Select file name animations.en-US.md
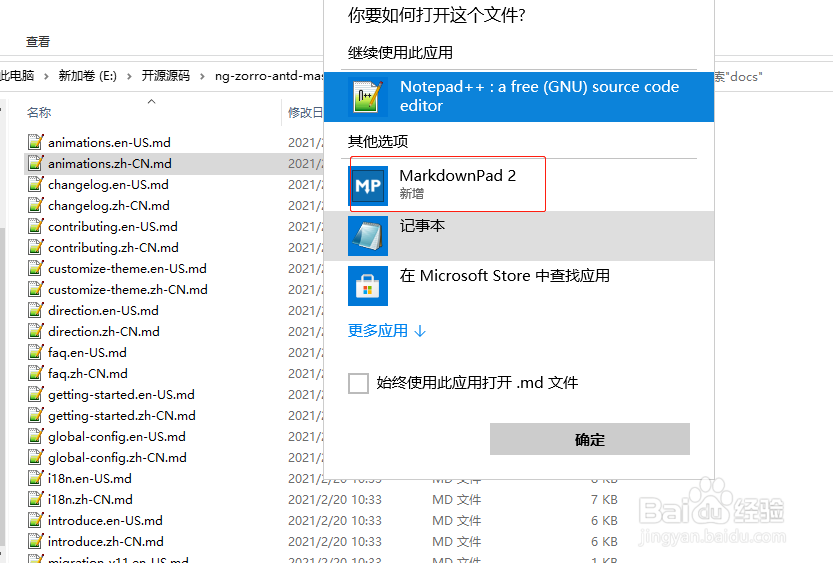Viewport: 833px width, 566px height. click(x=109, y=142)
